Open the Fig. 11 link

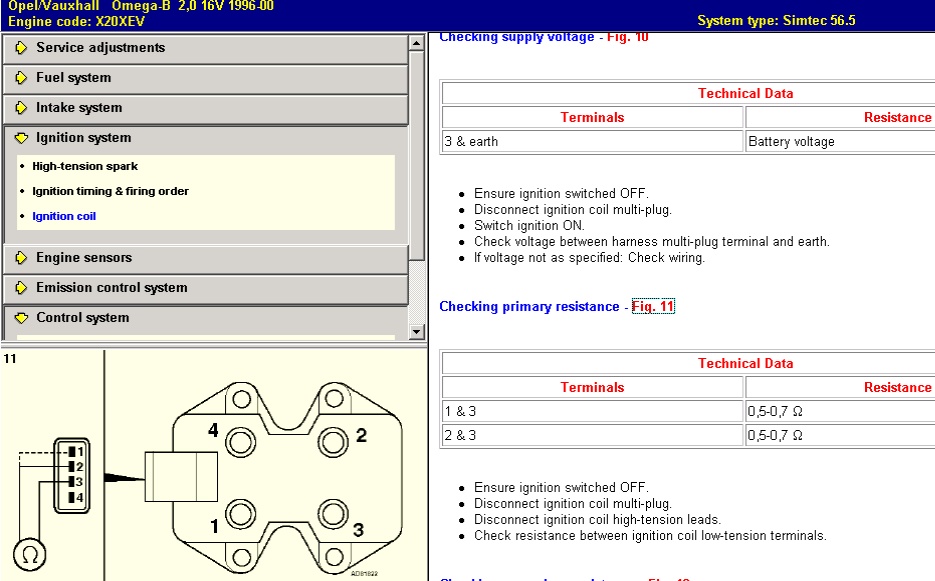(653, 307)
